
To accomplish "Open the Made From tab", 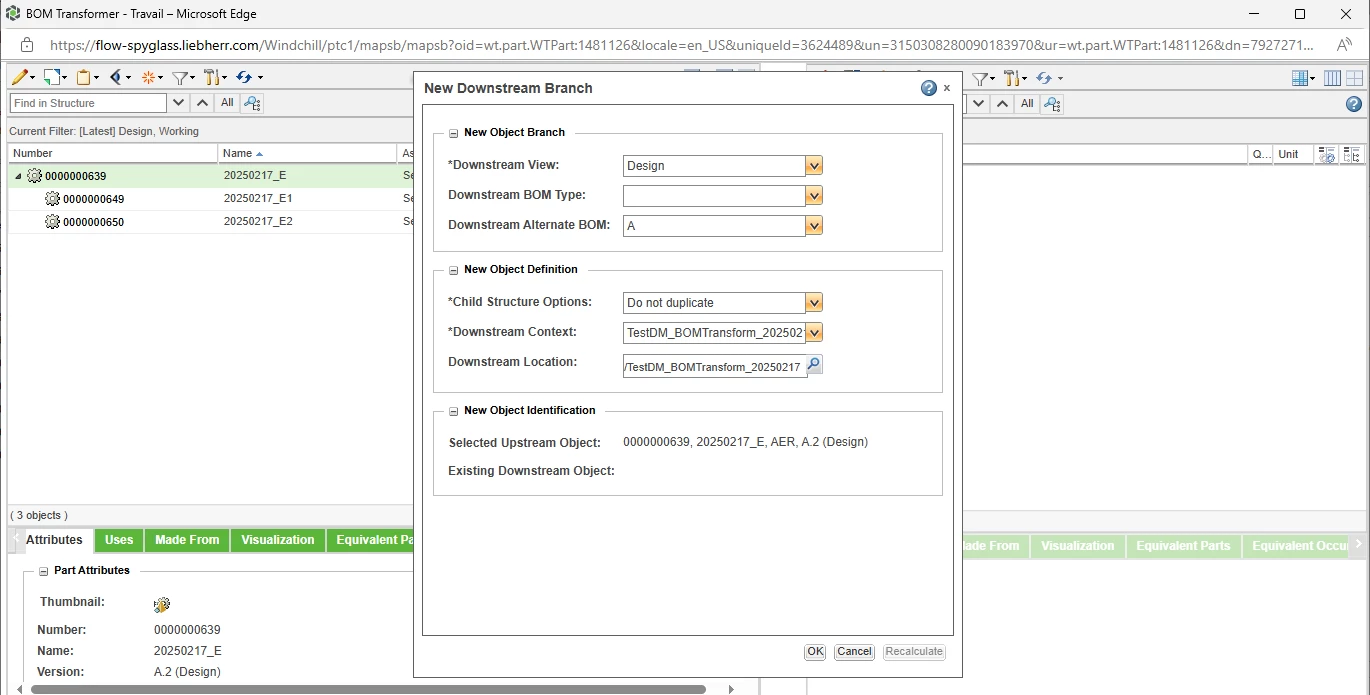I will [x=187, y=540].
